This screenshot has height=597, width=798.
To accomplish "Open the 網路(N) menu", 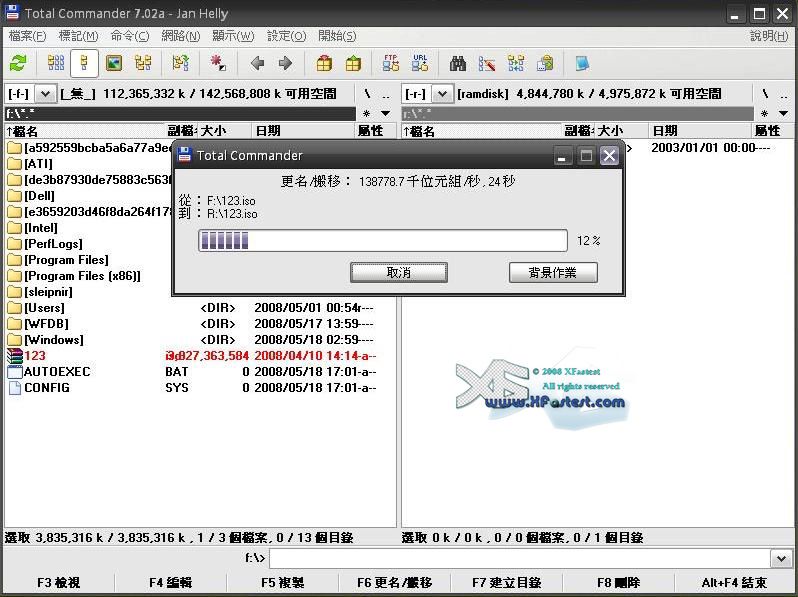I will [x=181, y=36].
